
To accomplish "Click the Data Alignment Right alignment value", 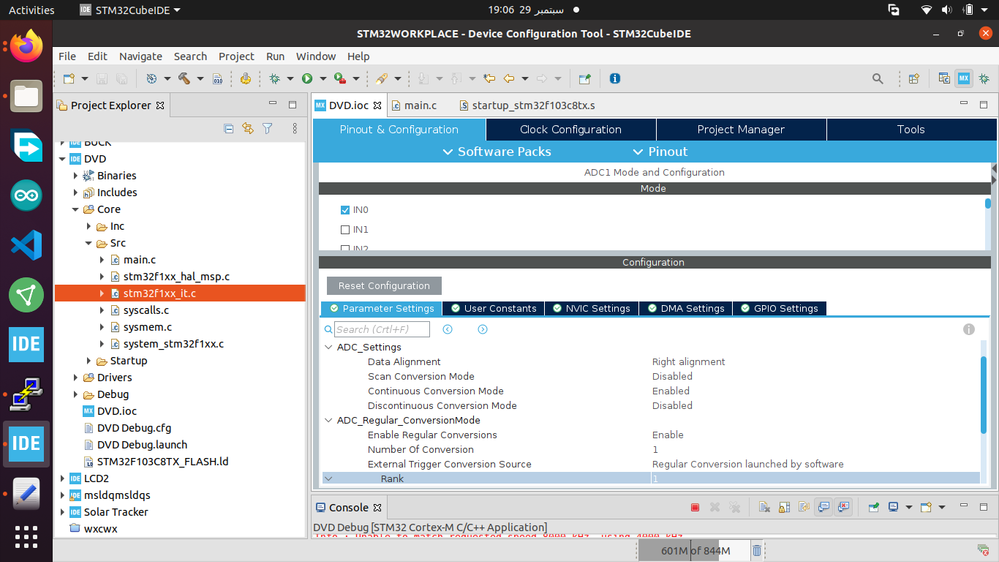I will [688, 362].
